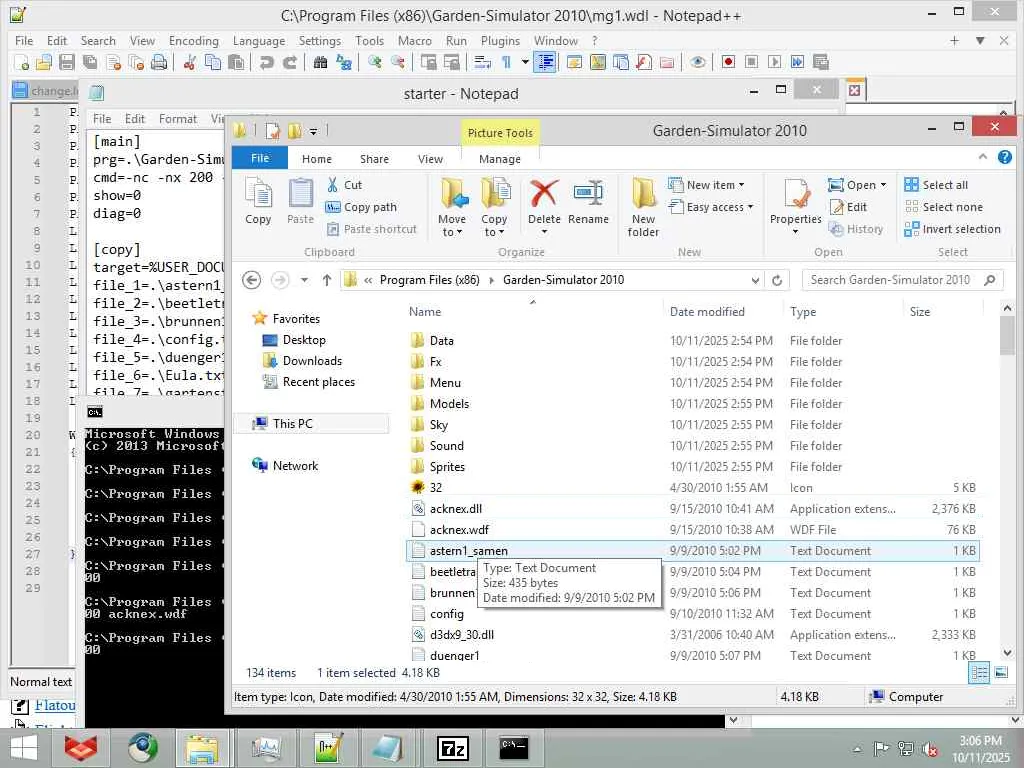This screenshot has width=1024, height=768.
Task: Select Network in navigation pane
Action: (295, 466)
